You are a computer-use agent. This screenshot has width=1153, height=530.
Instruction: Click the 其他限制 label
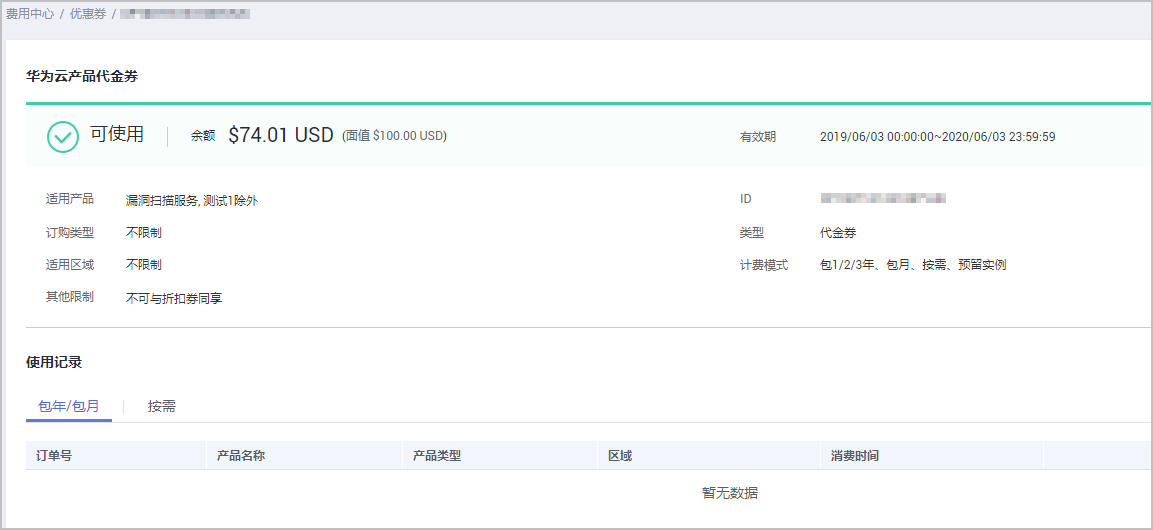69,297
